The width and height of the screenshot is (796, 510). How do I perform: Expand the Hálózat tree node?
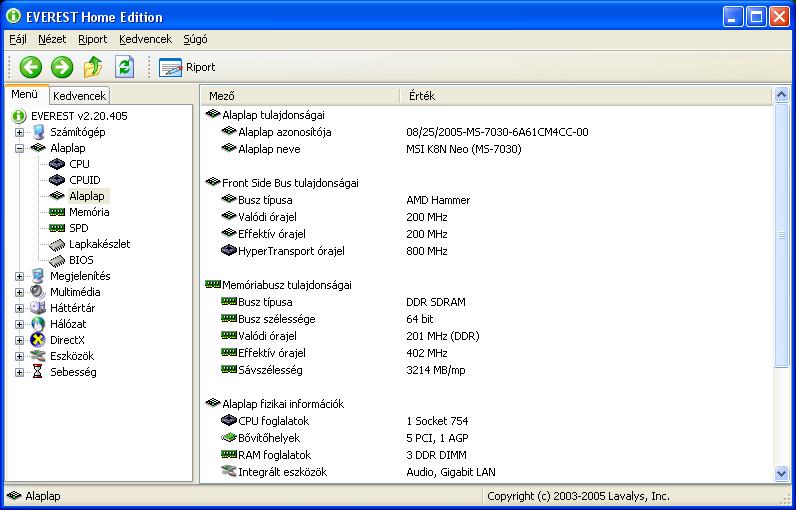point(19,325)
